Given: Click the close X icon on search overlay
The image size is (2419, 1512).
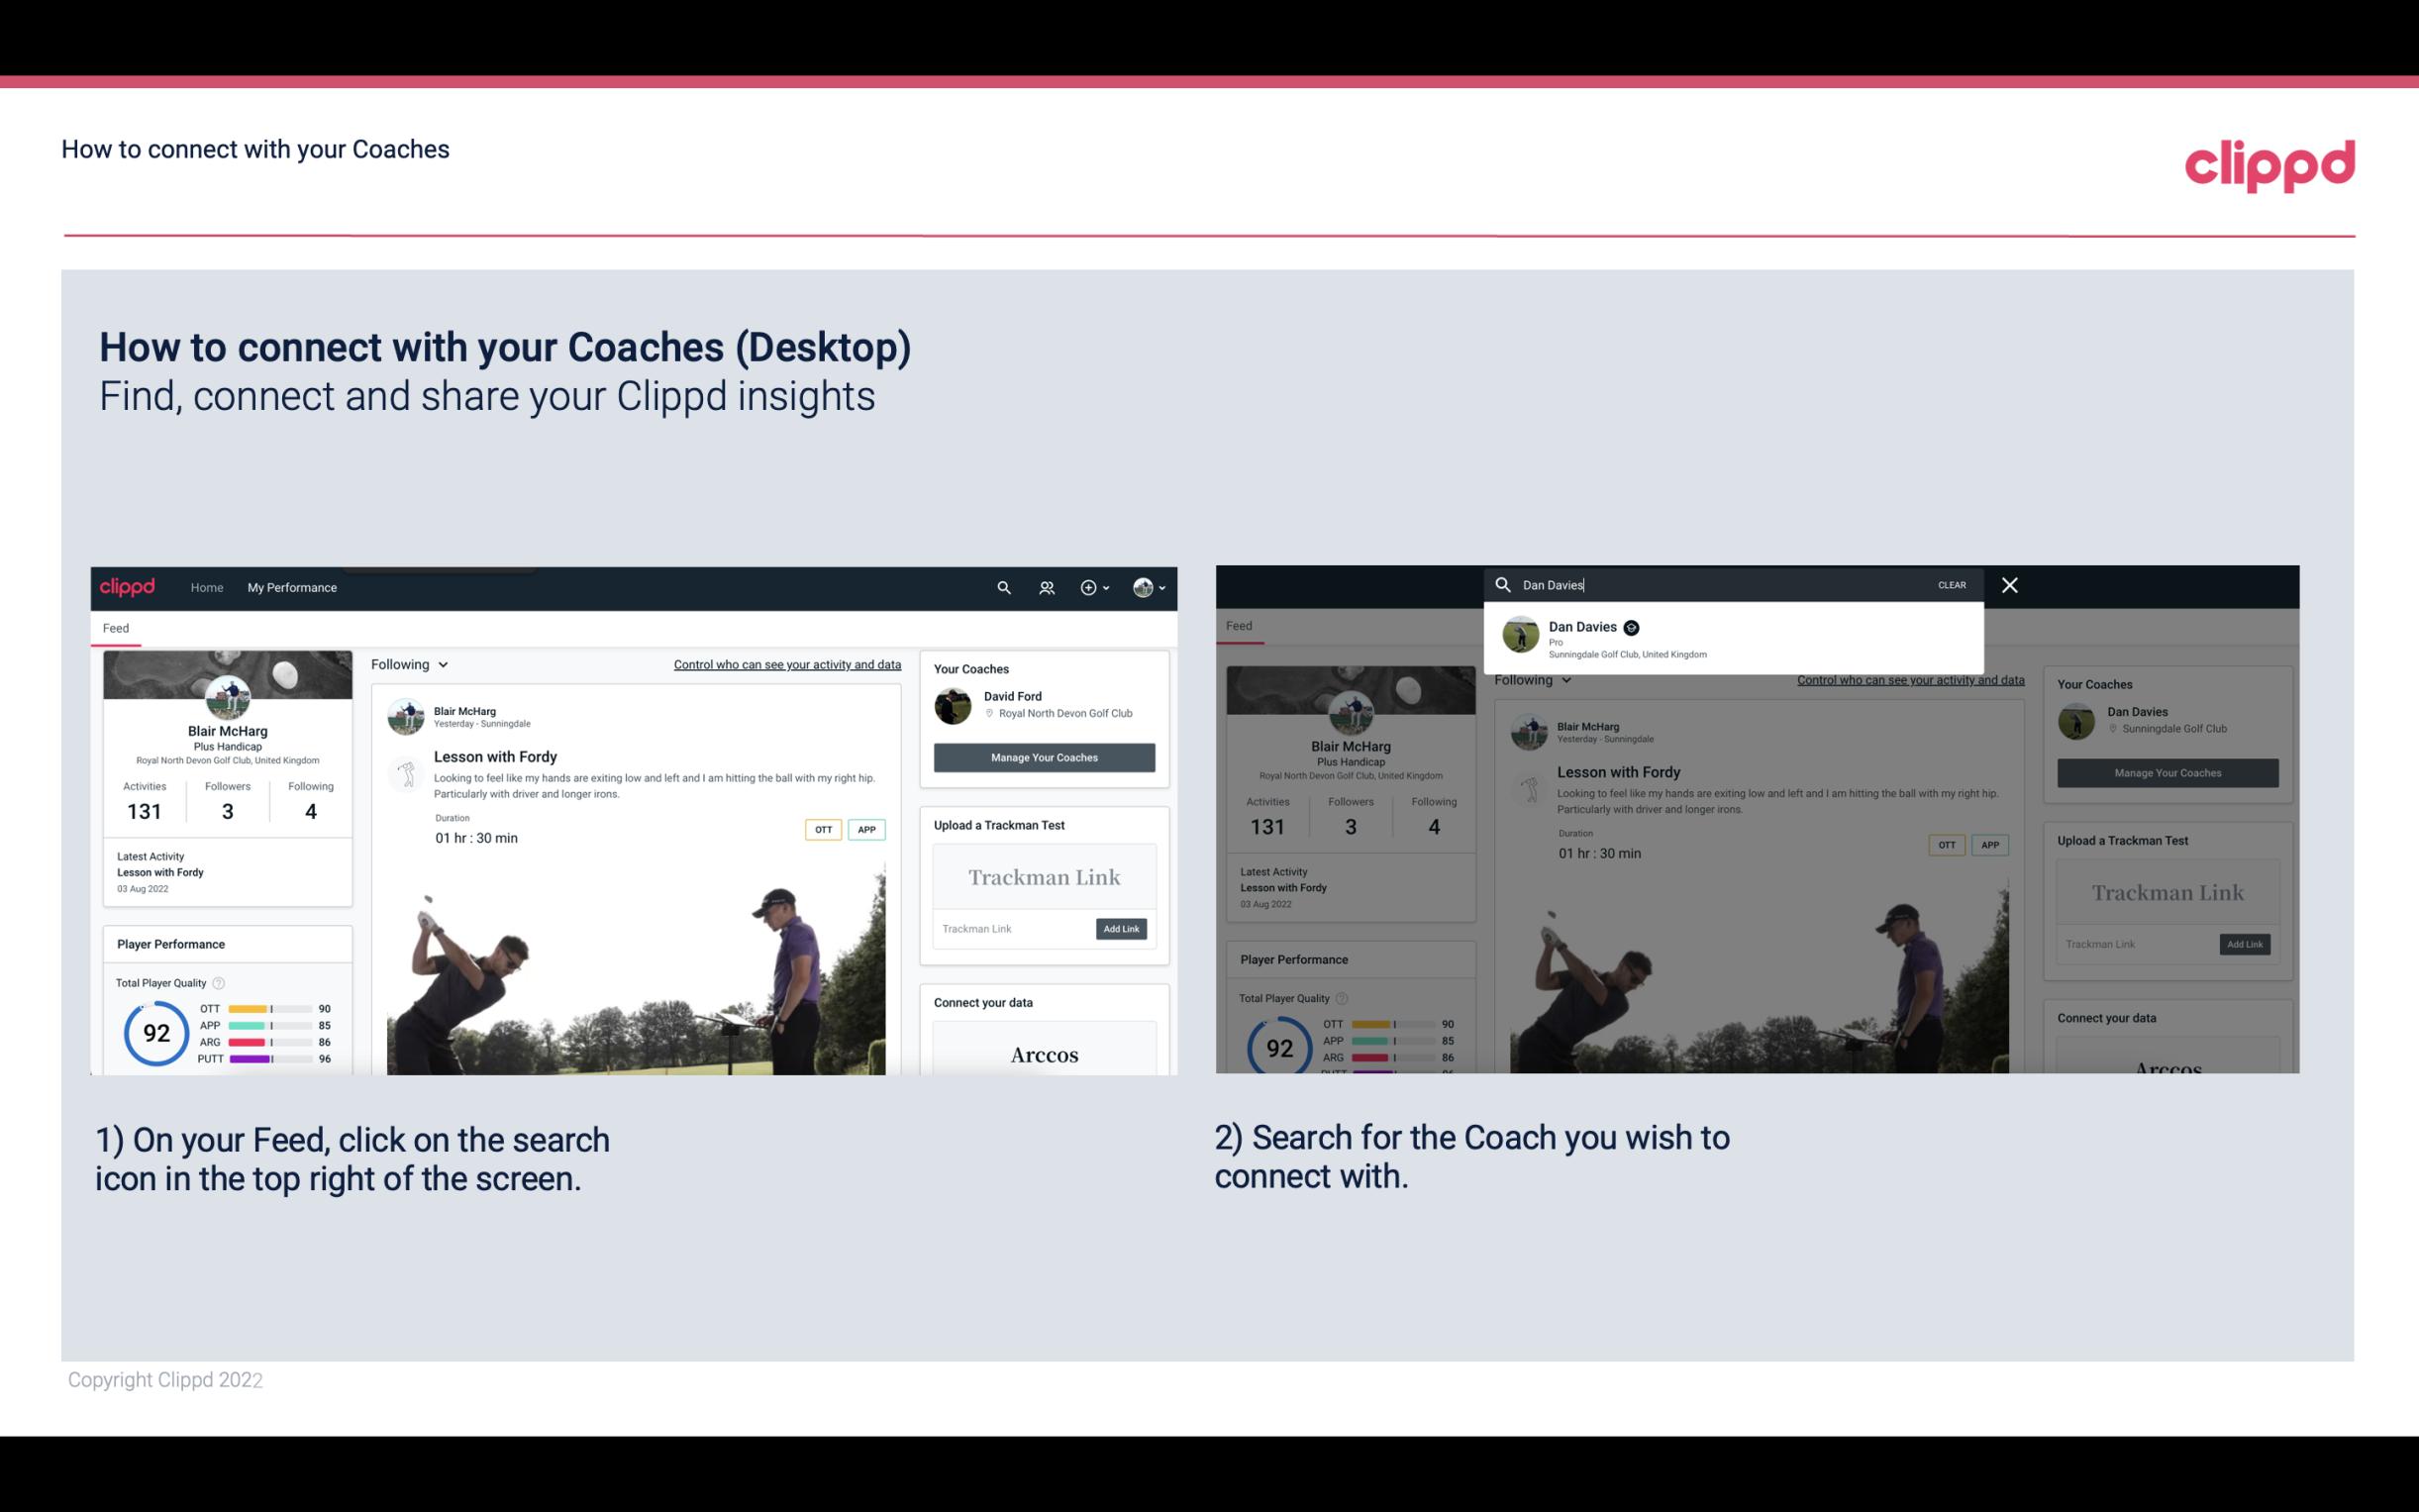Looking at the screenshot, I should click(x=2008, y=583).
